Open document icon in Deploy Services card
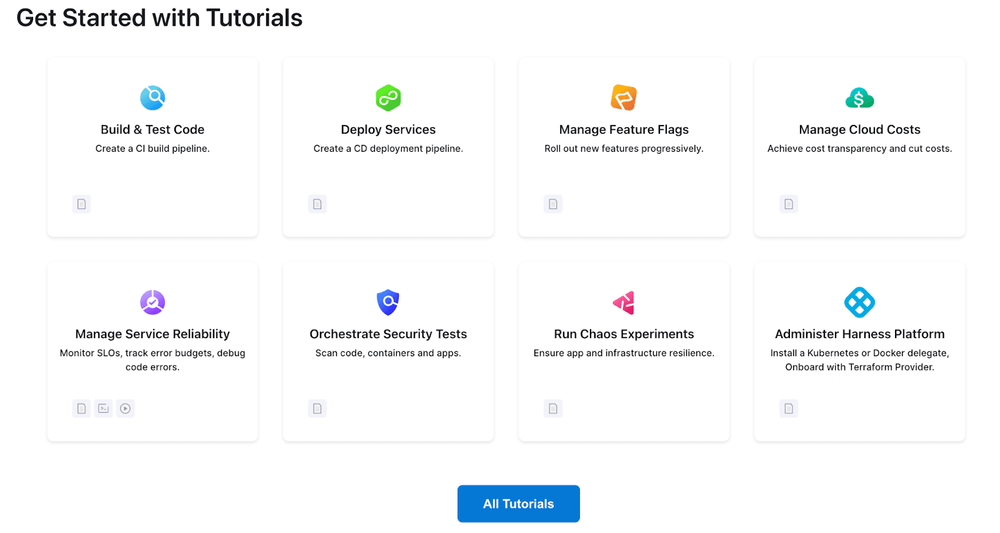This screenshot has width=1000, height=533. (x=317, y=204)
